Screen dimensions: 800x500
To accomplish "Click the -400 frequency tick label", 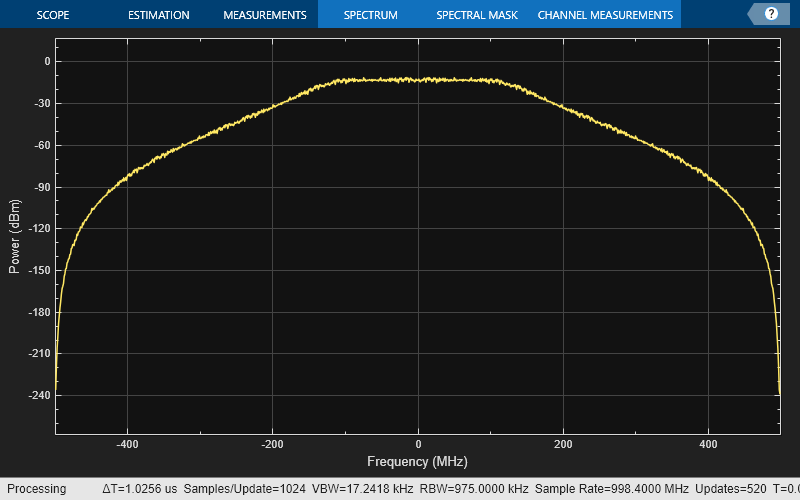I will 127,444.
